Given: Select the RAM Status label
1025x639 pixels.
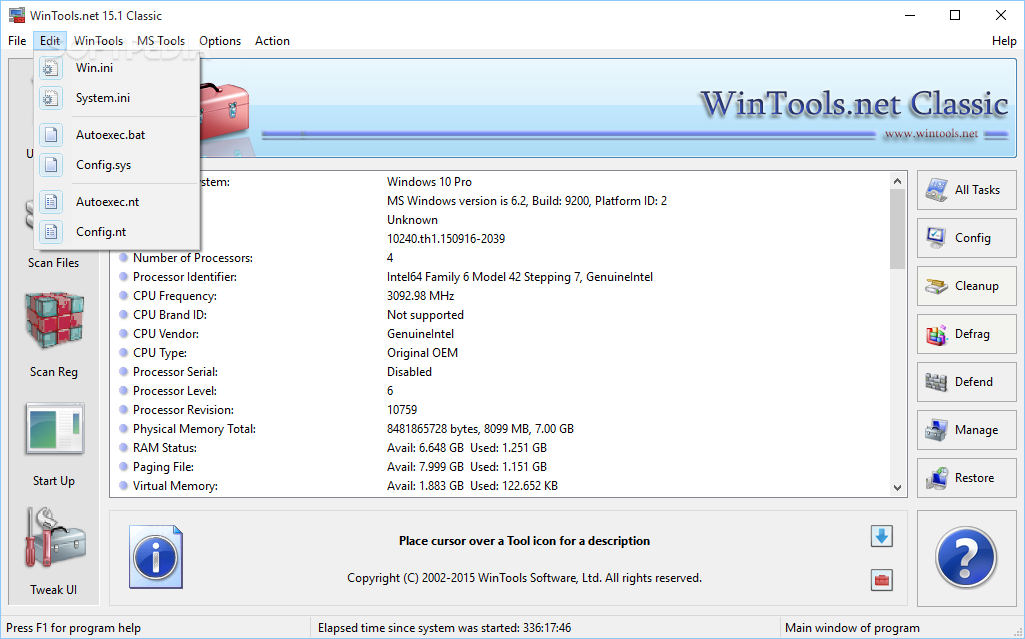Looking at the screenshot, I should click(x=165, y=448).
